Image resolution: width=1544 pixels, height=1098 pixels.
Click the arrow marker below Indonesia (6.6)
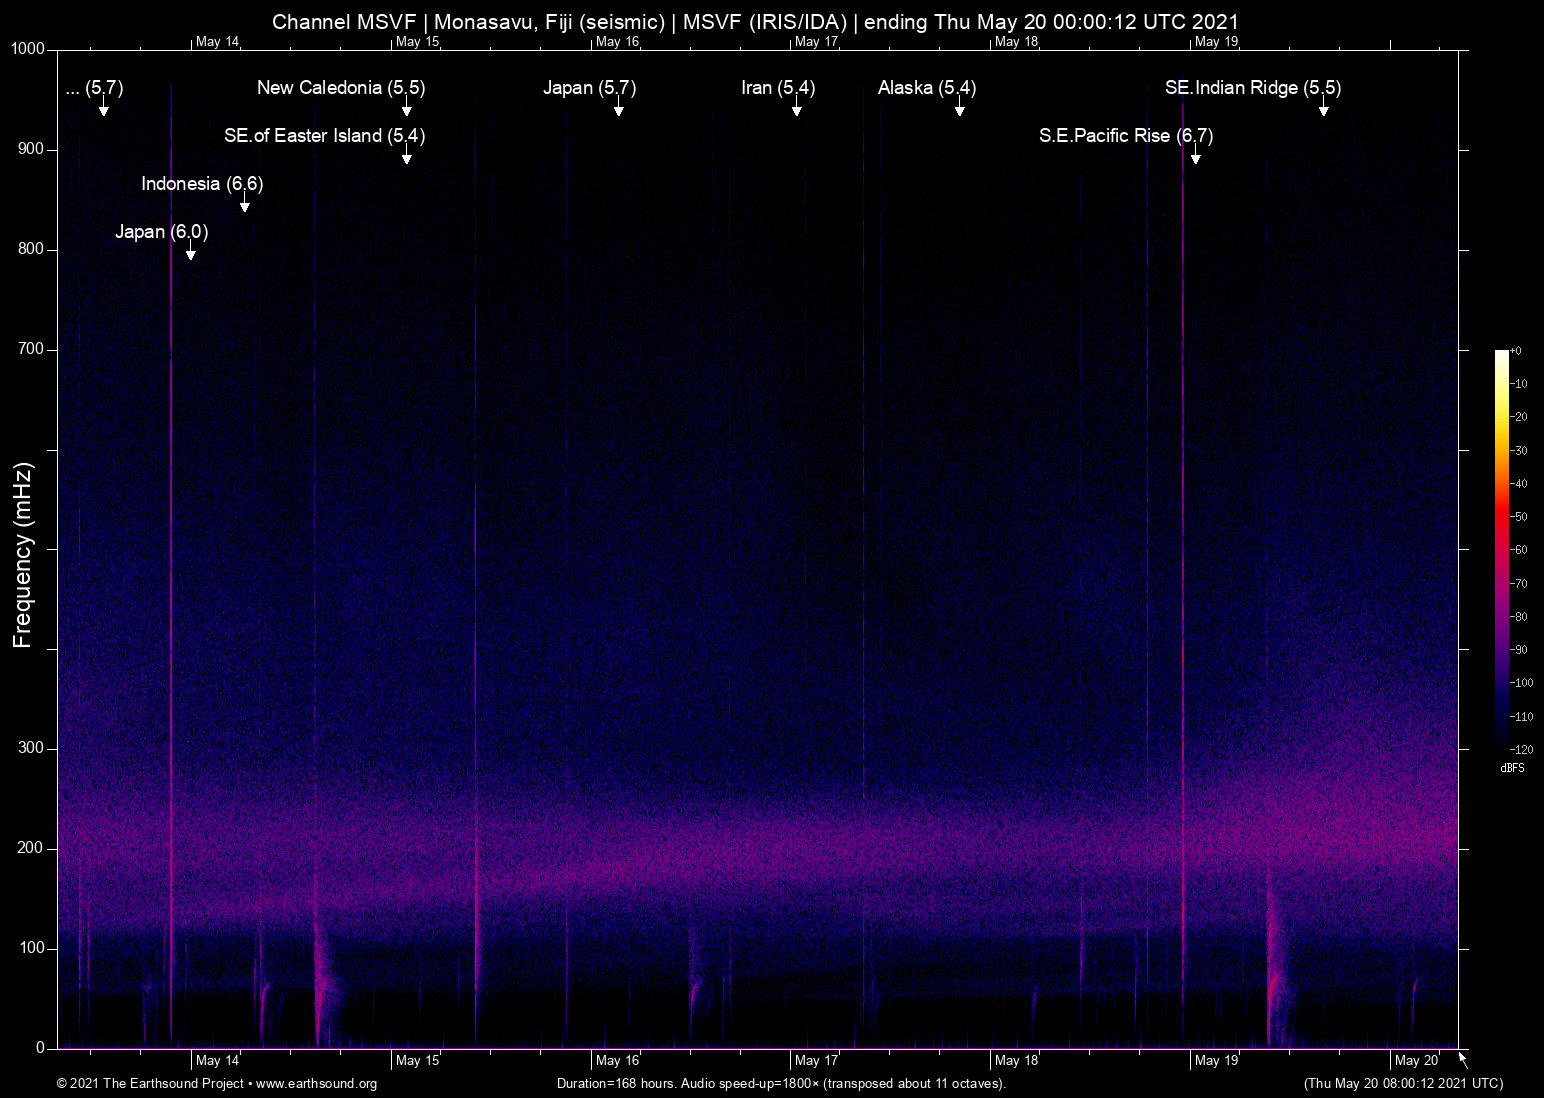click(245, 205)
